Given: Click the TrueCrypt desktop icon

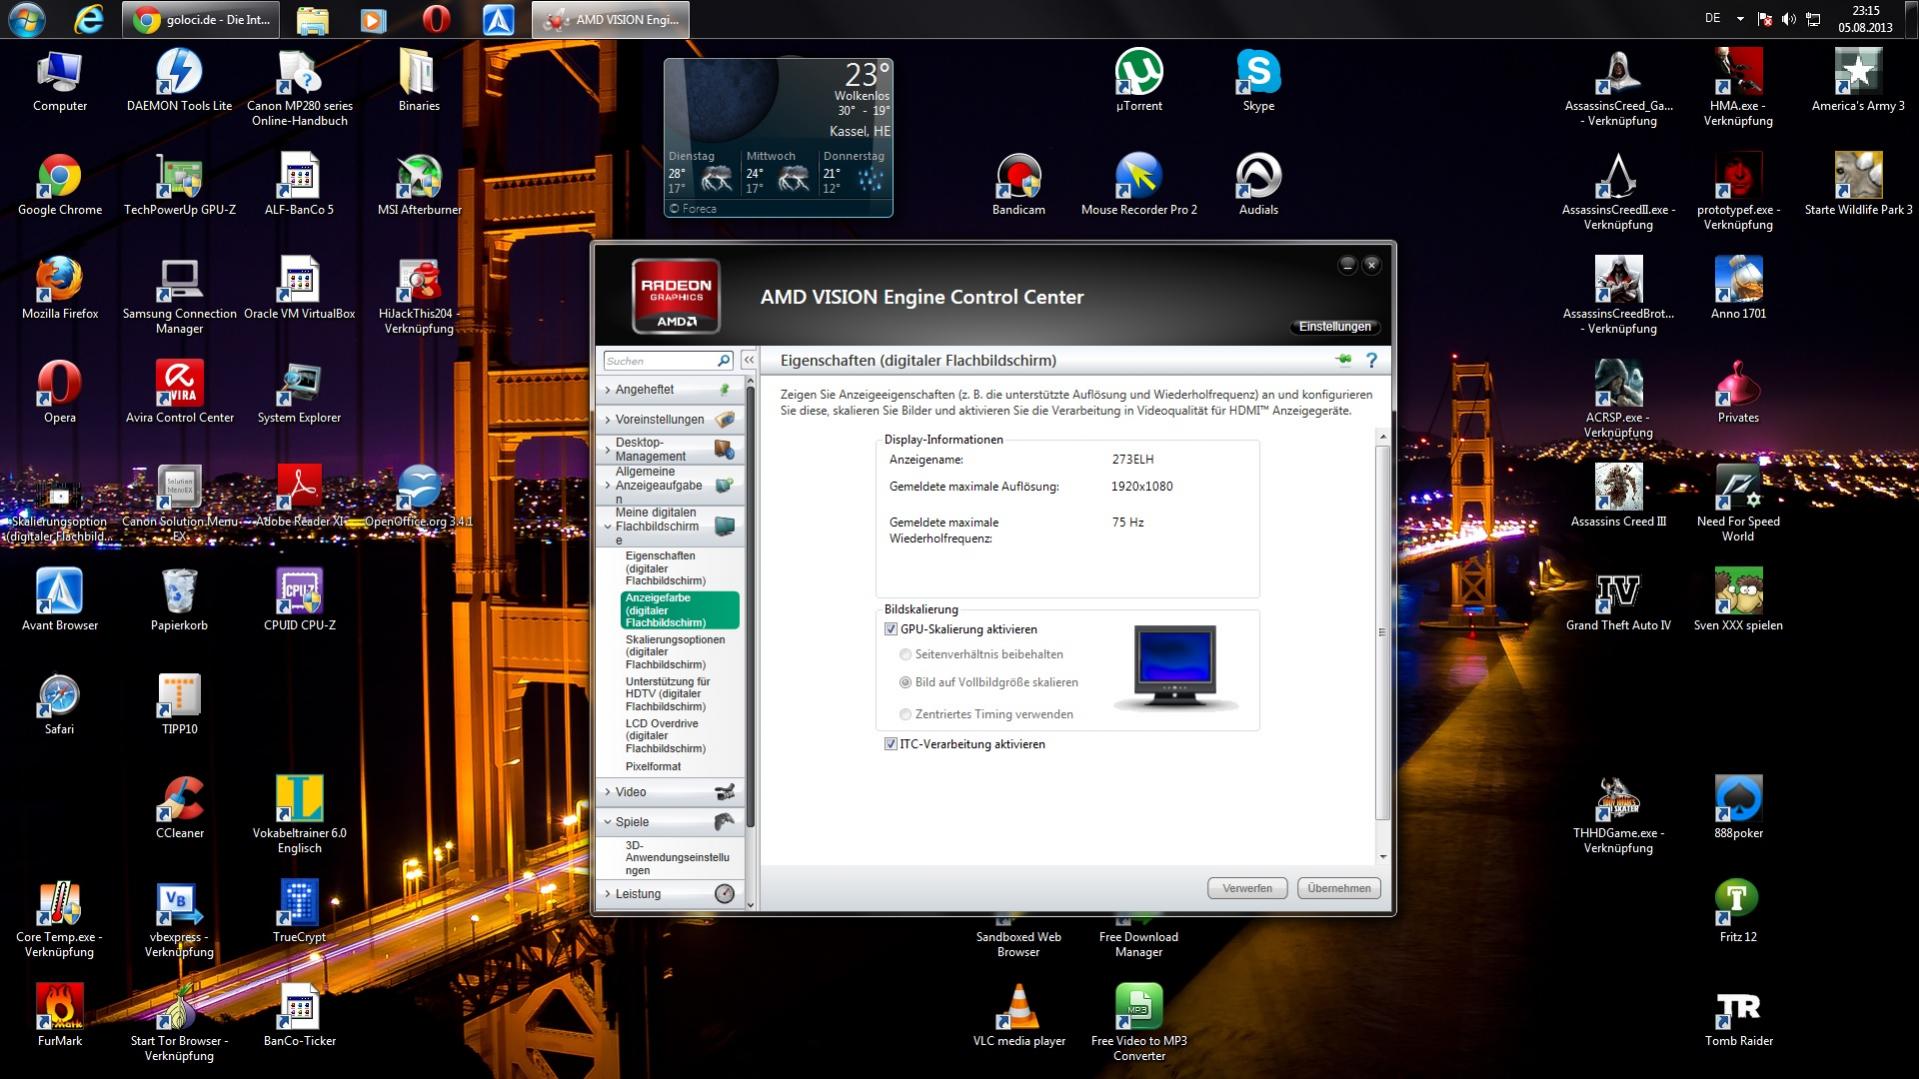Looking at the screenshot, I should point(299,913).
